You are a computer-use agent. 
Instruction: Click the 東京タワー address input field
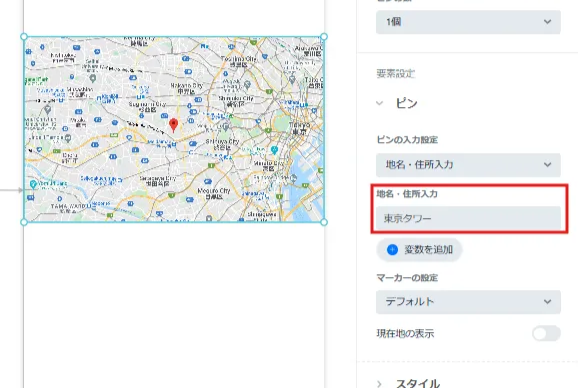tap(468, 218)
